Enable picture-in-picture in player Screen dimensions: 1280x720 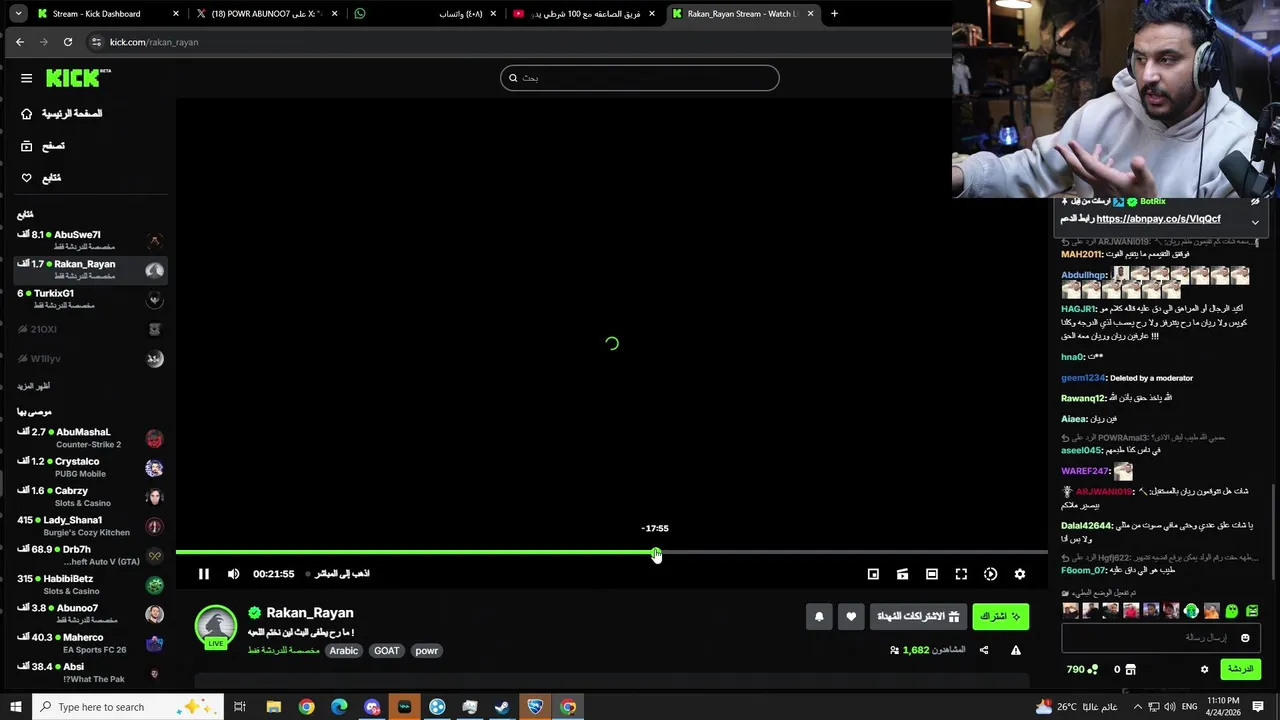click(873, 574)
